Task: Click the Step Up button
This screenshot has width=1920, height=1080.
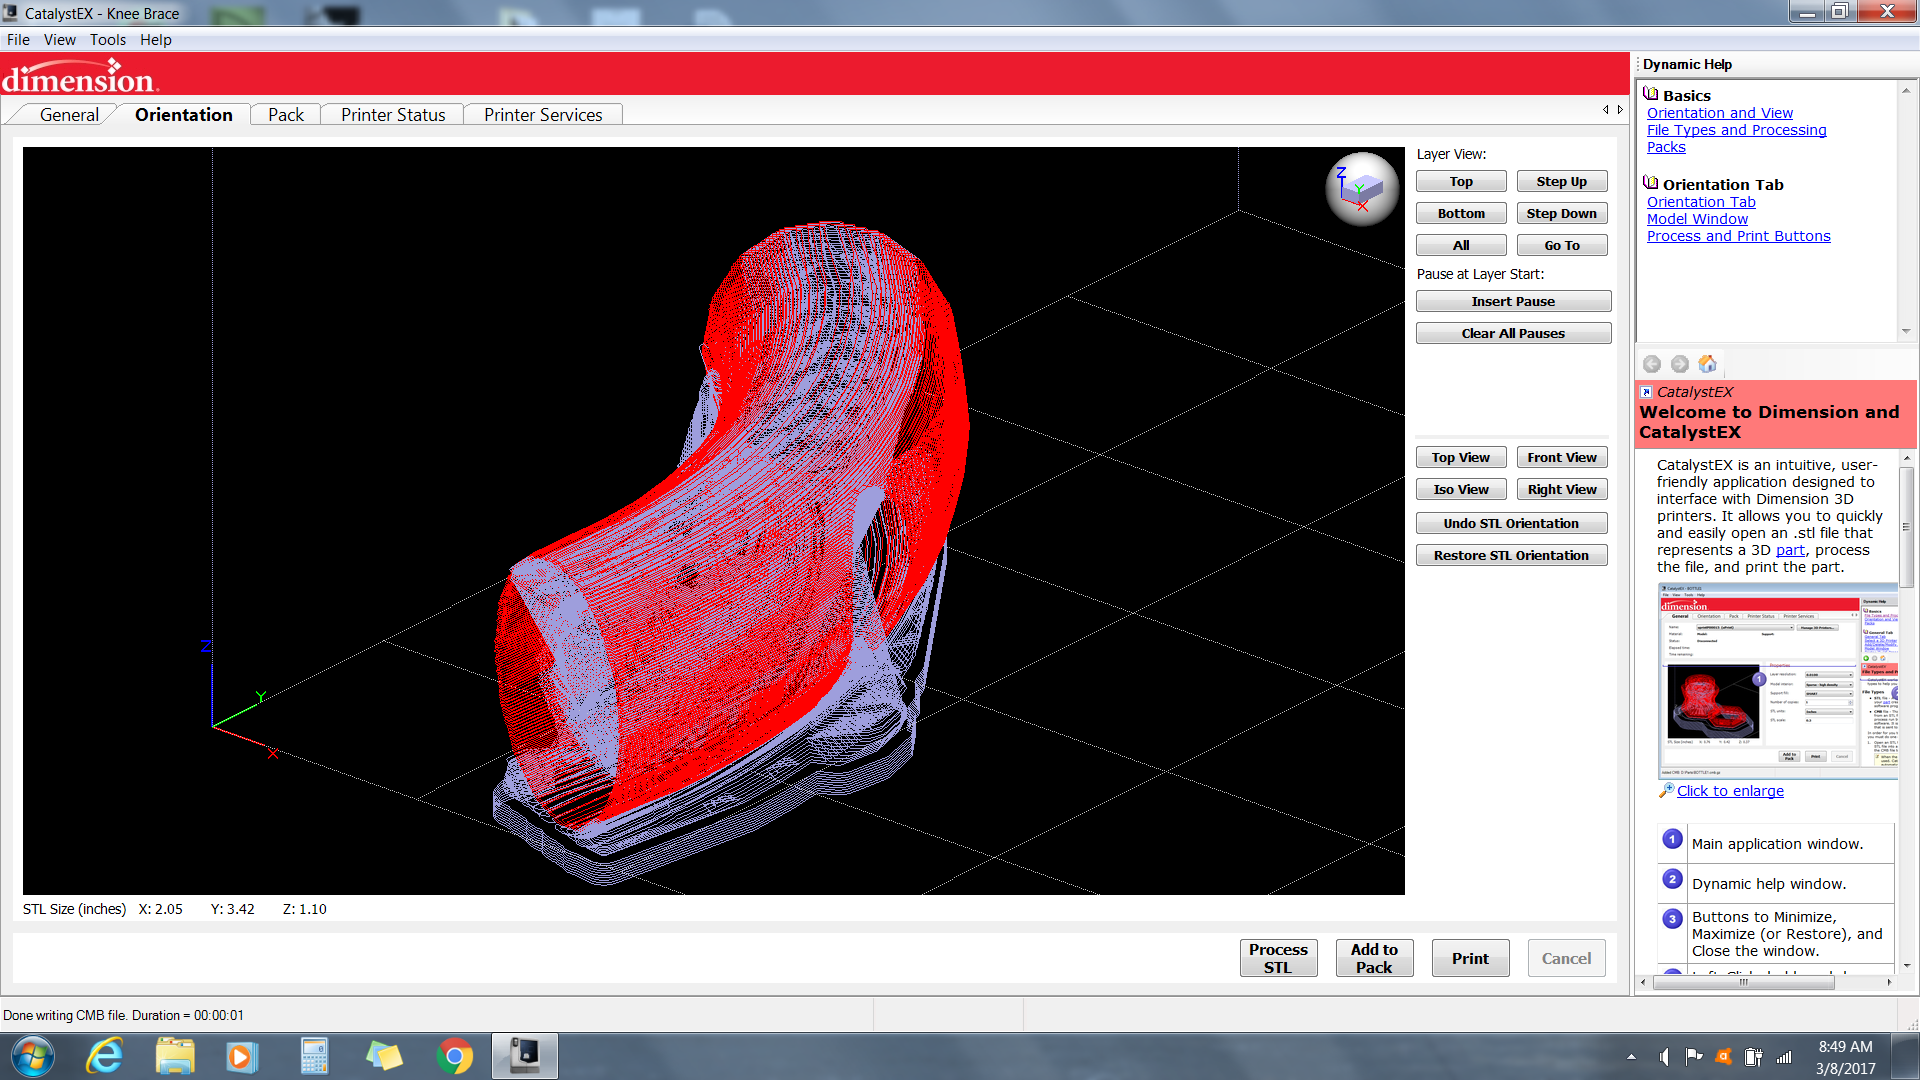Action: click(x=1562, y=181)
